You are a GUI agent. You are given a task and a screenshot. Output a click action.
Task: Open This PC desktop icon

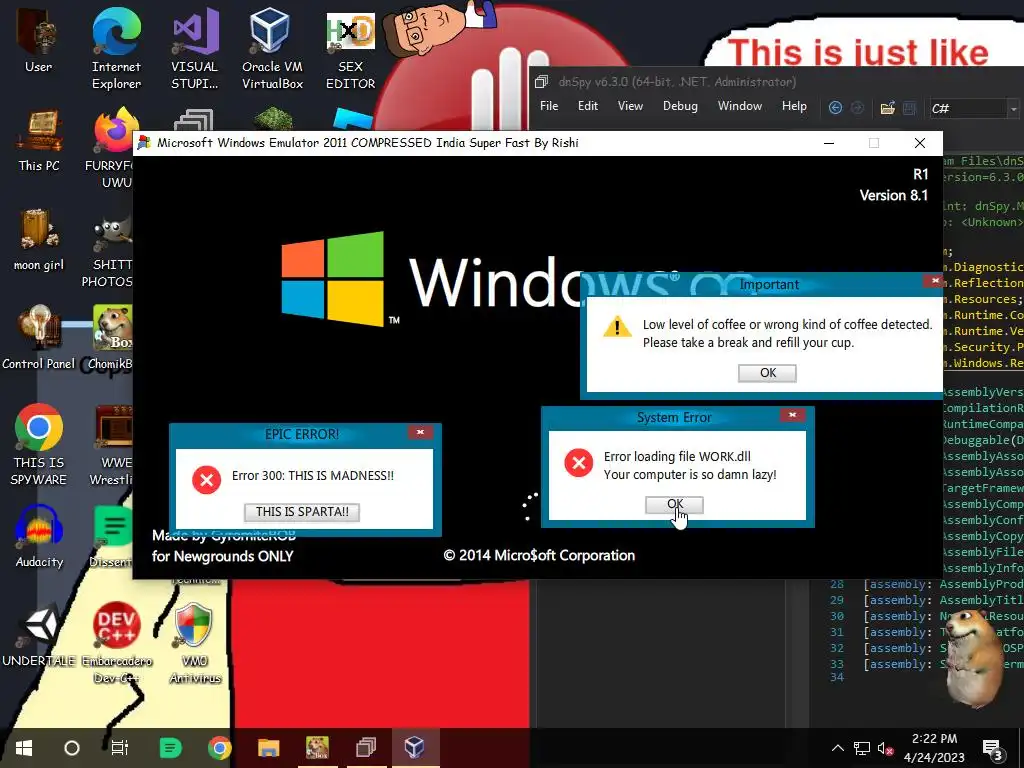pos(39,140)
